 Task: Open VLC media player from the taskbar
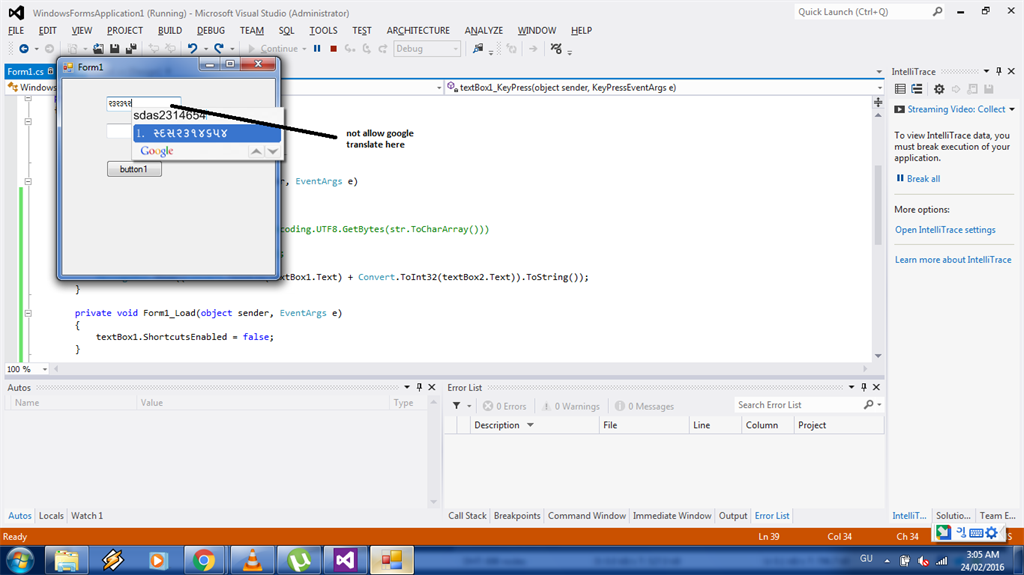(251, 561)
